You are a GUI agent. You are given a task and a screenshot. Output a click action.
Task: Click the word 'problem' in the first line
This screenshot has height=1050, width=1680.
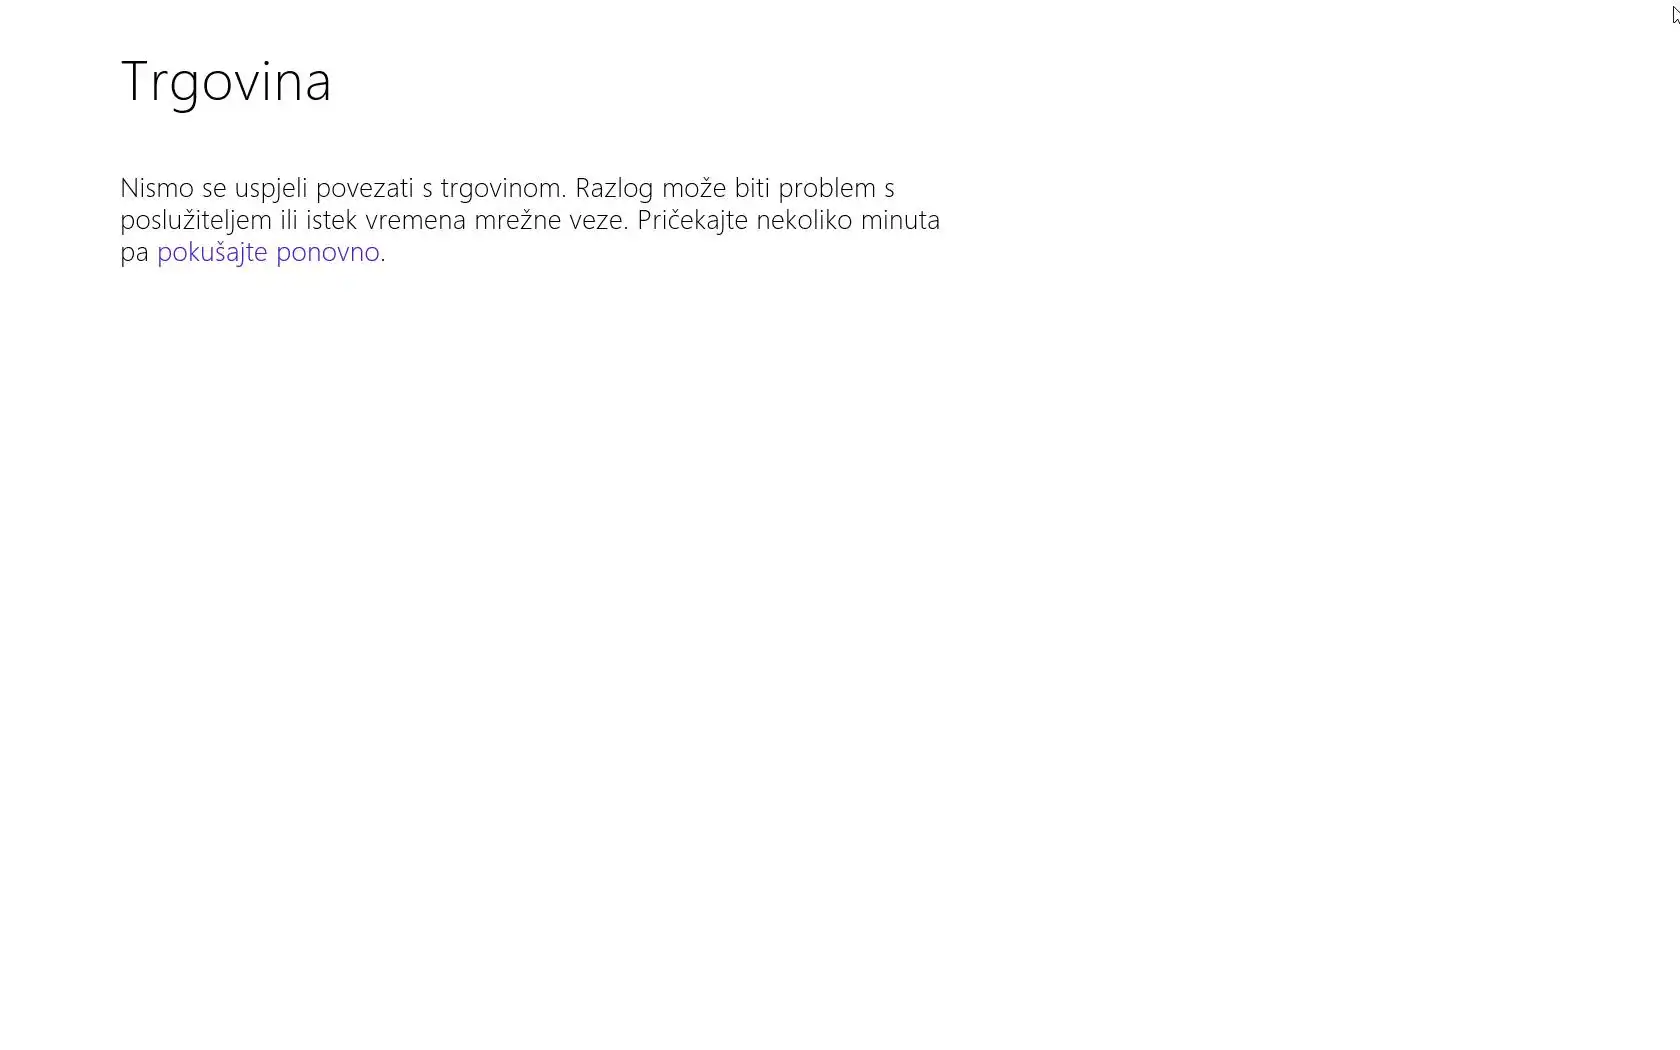tap(827, 190)
